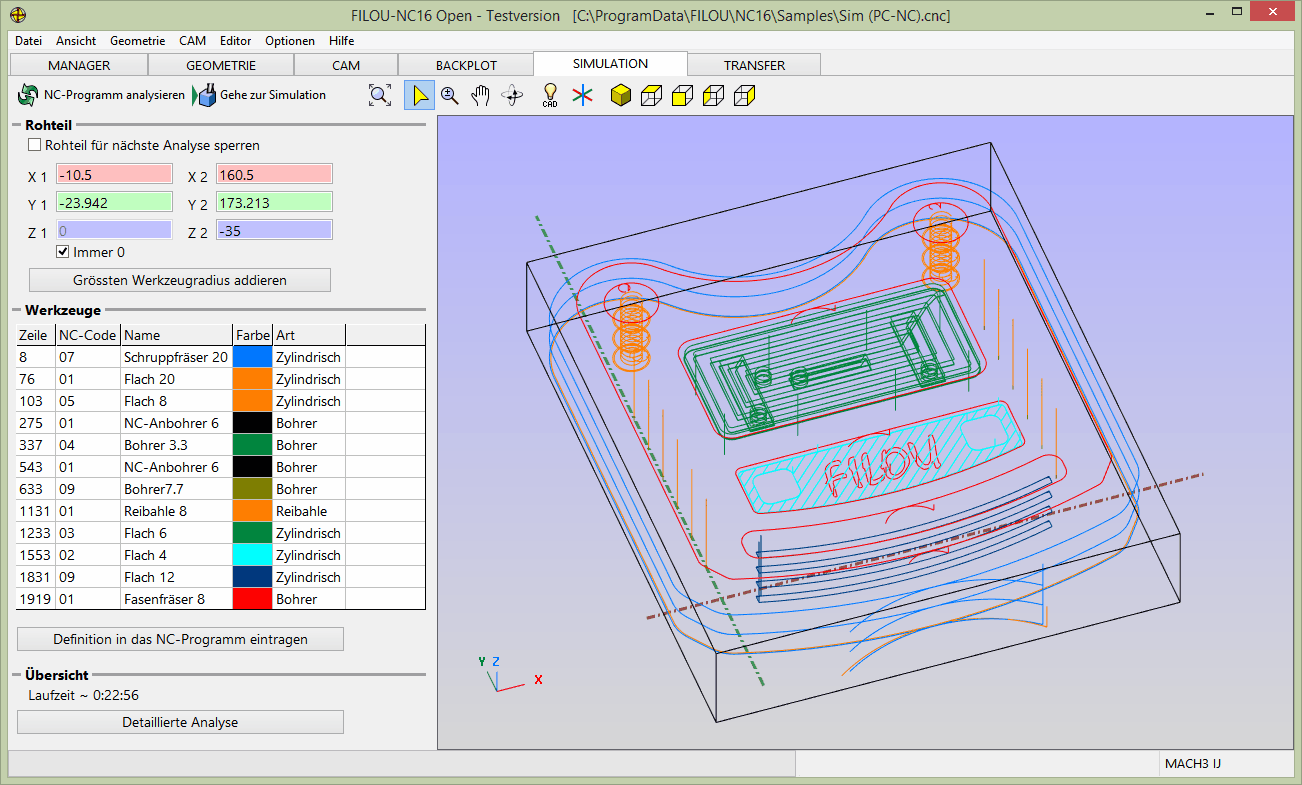Click blue color swatch of Schruppfräser 20
Image resolution: width=1302 pixels, height=785 pixels.
[252, 357]
